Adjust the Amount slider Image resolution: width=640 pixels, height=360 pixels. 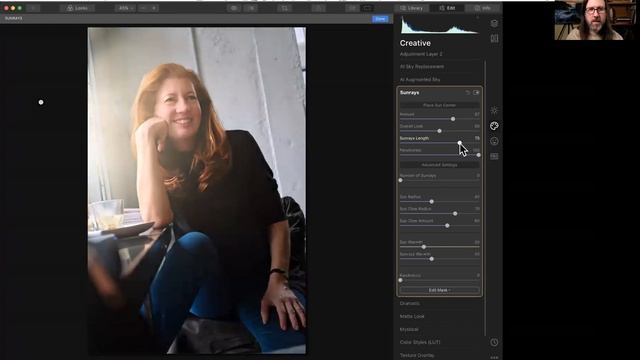(440, 119)
